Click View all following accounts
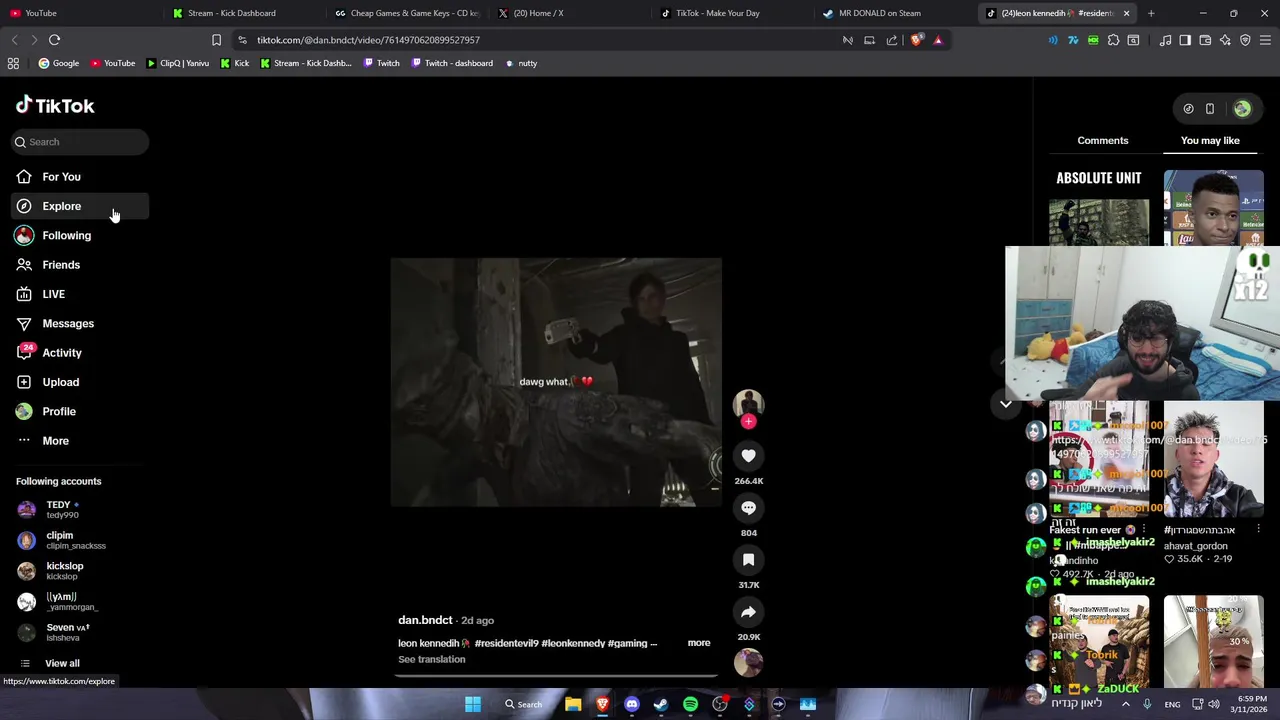1280x720 pixels. [x=62, y=664]
